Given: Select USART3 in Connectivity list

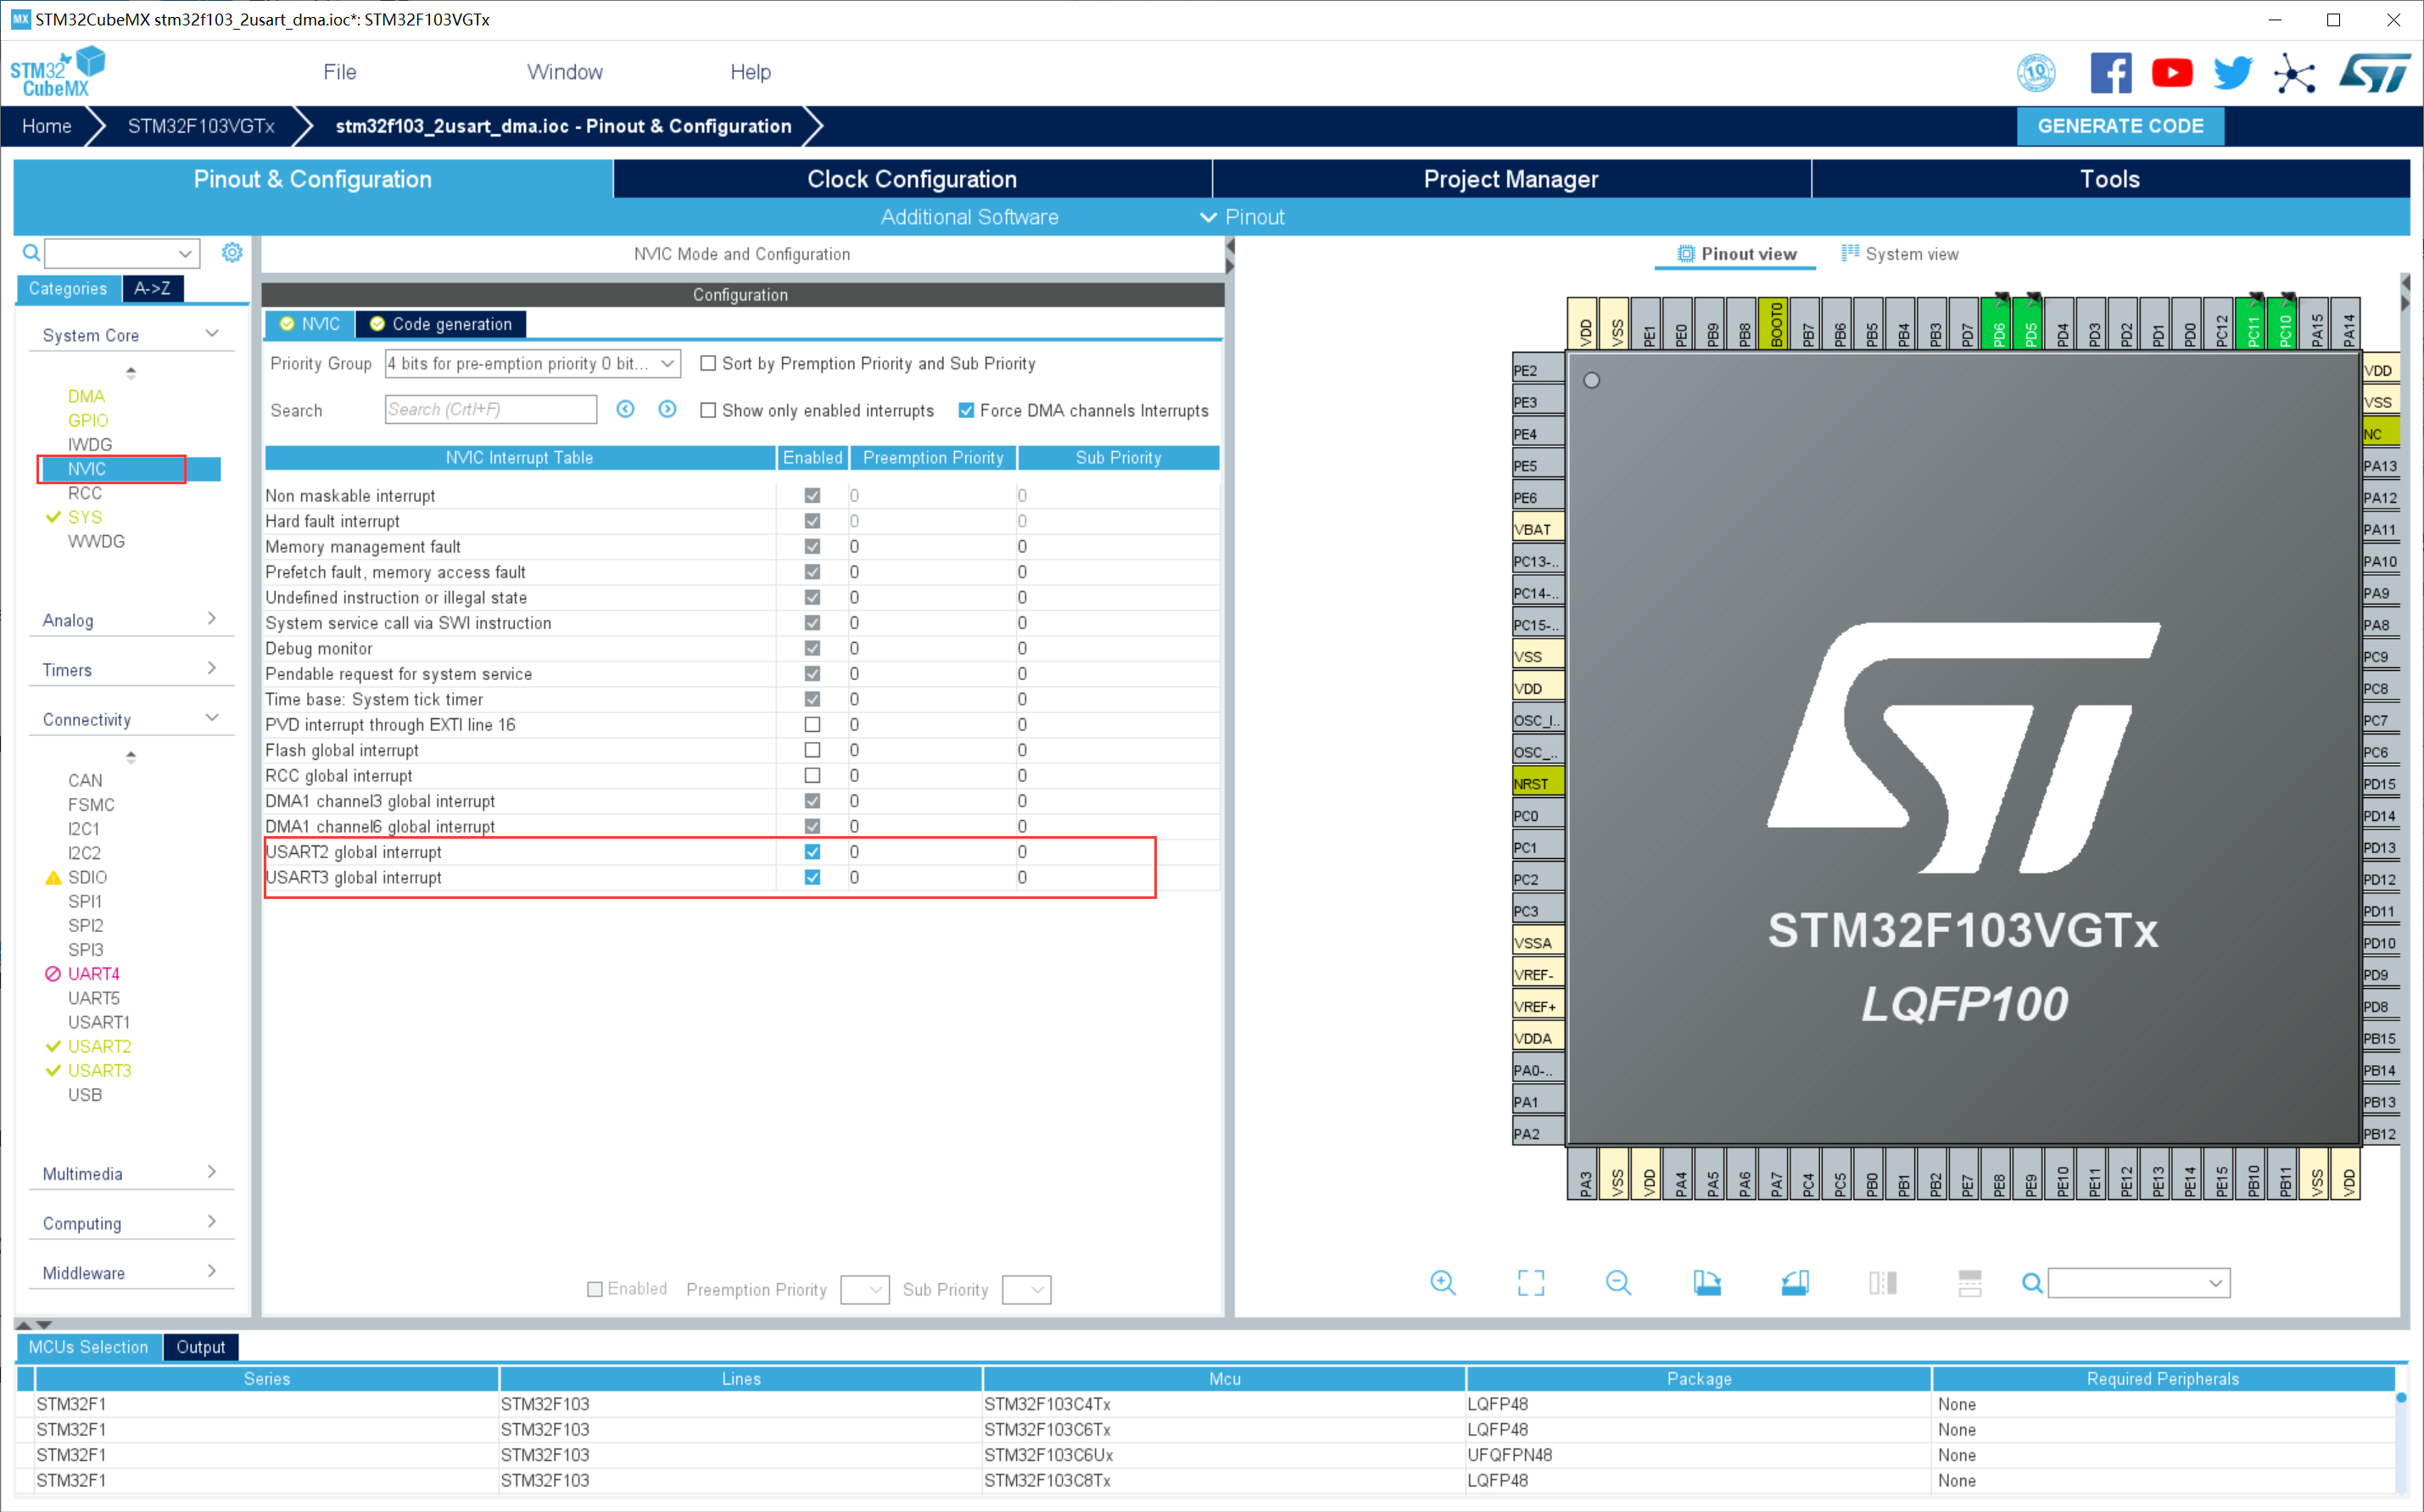Looking at the screenshot, I should point(99,1070).
